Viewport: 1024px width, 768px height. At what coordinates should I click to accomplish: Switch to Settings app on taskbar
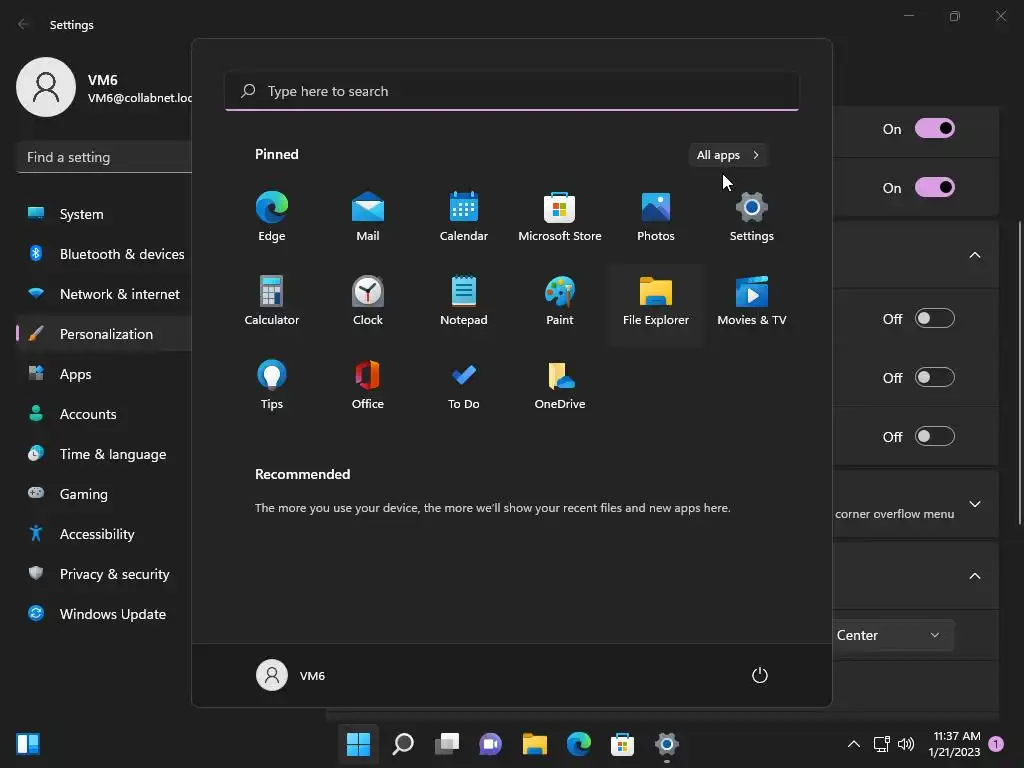point(667,744)
